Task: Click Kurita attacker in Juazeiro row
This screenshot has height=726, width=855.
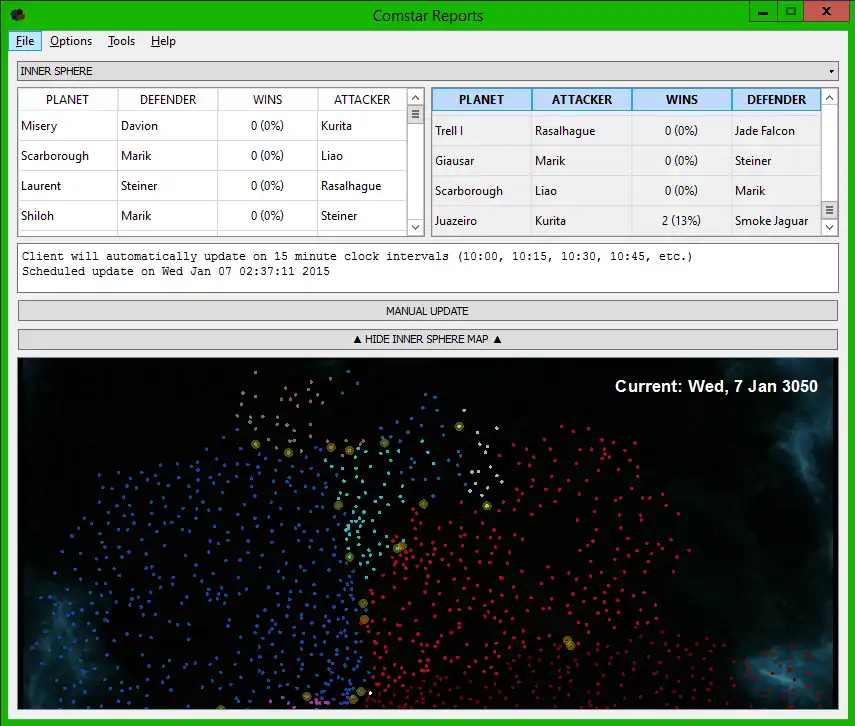Action: [x=582, y=221]
